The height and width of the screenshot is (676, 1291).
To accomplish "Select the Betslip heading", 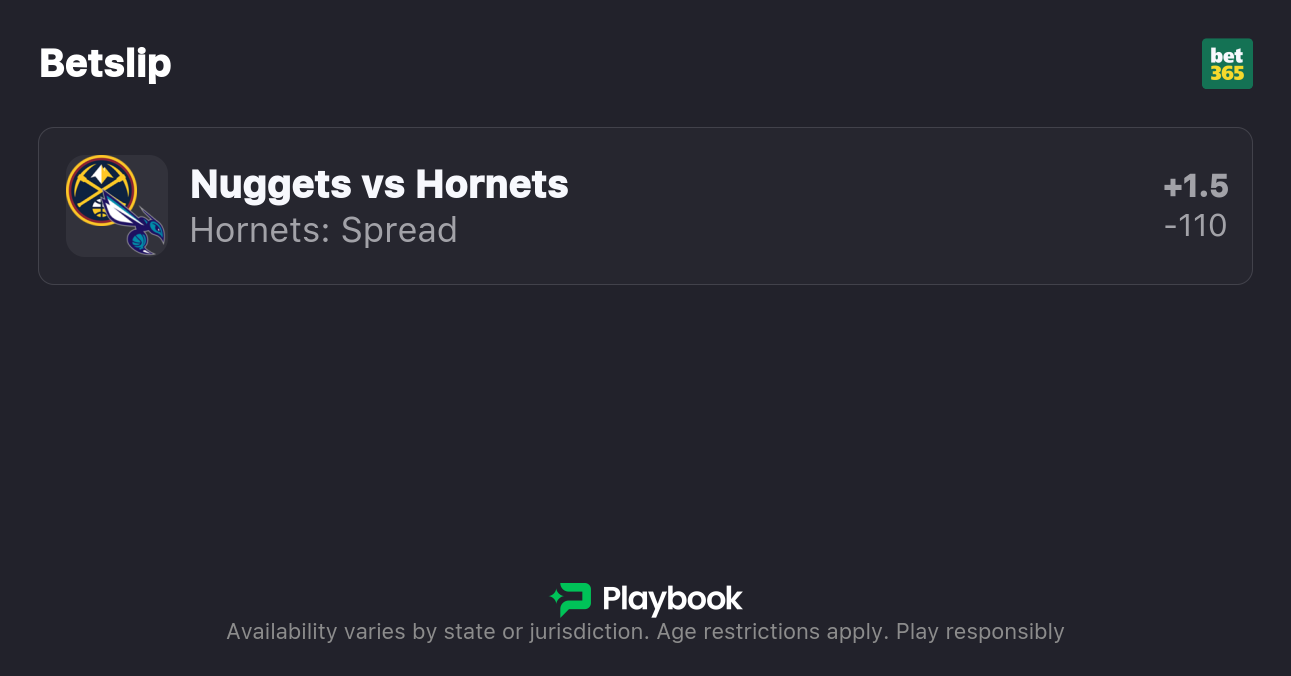I will [105, 64].
